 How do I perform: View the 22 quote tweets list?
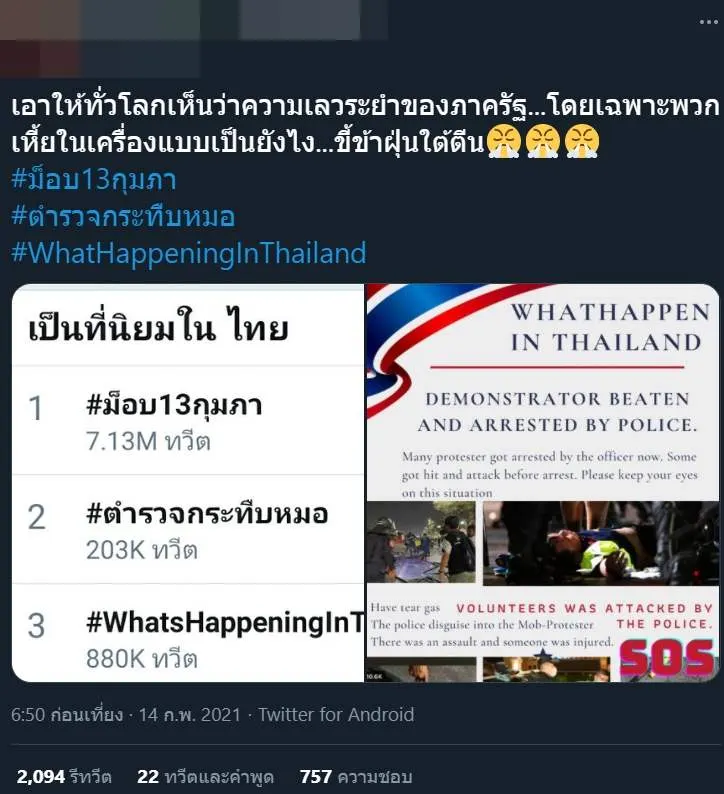point(205,776)
